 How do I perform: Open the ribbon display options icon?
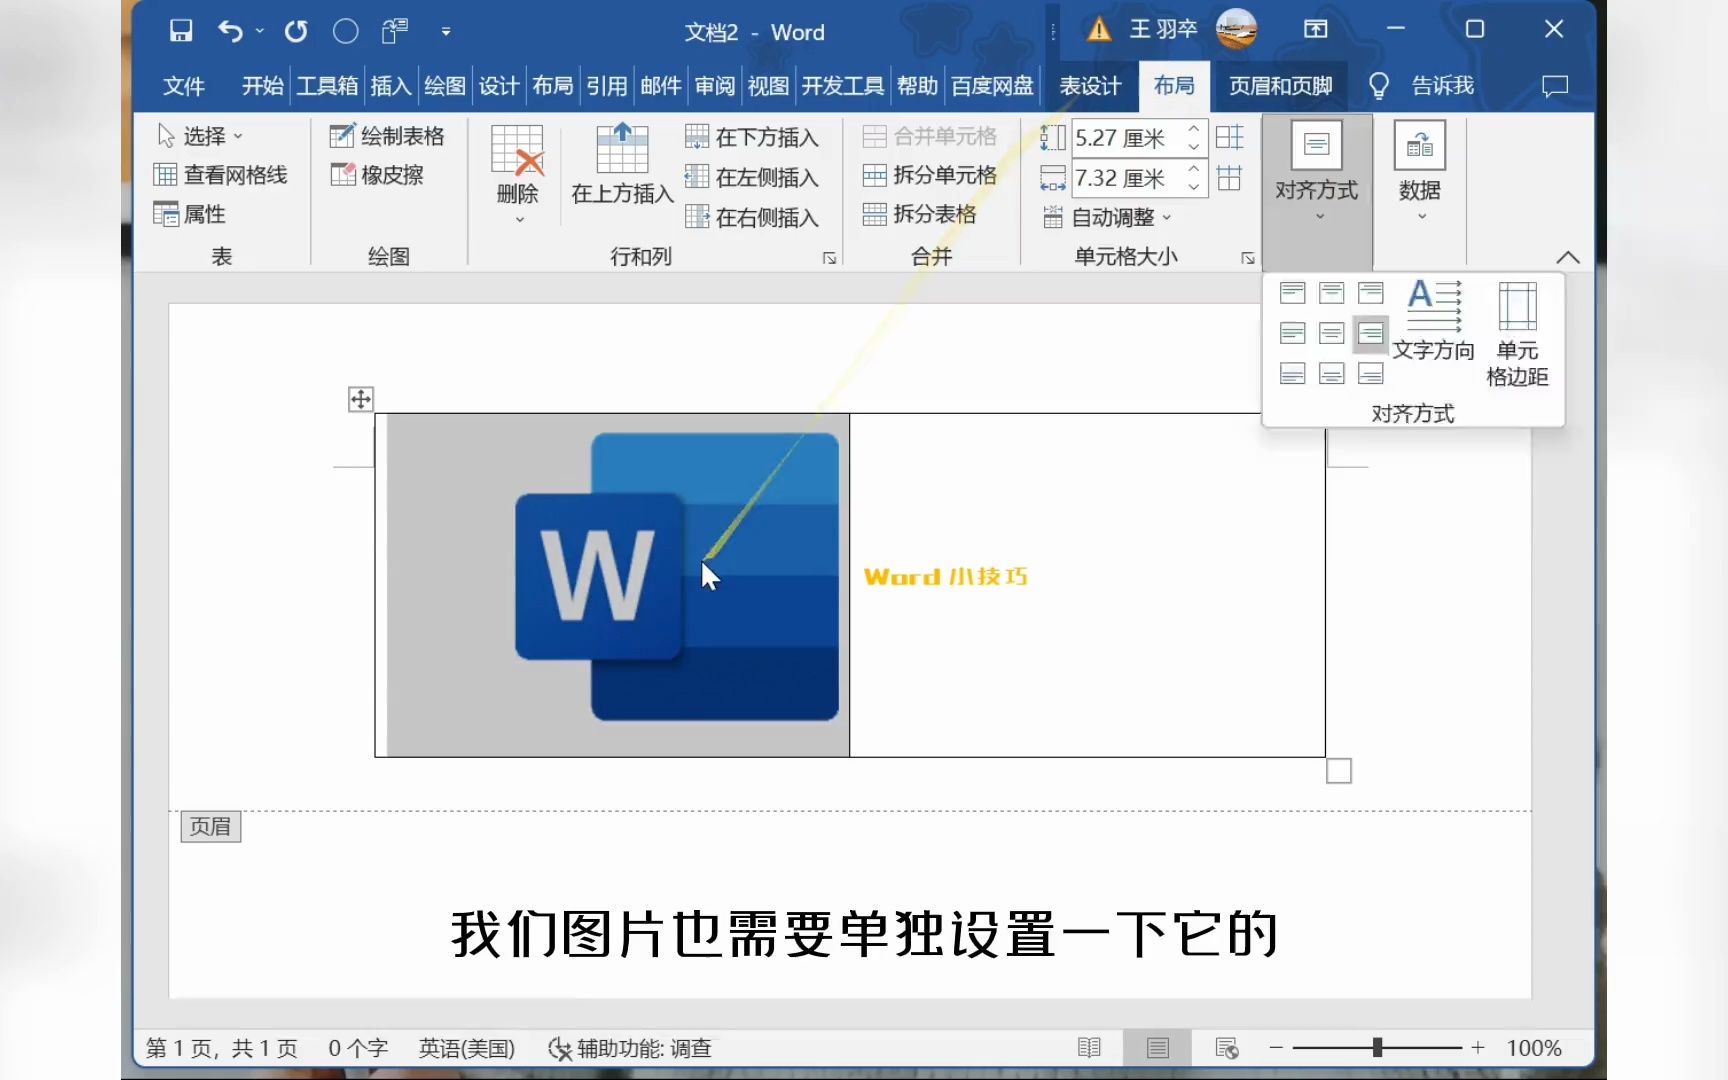coord(1316,30)
